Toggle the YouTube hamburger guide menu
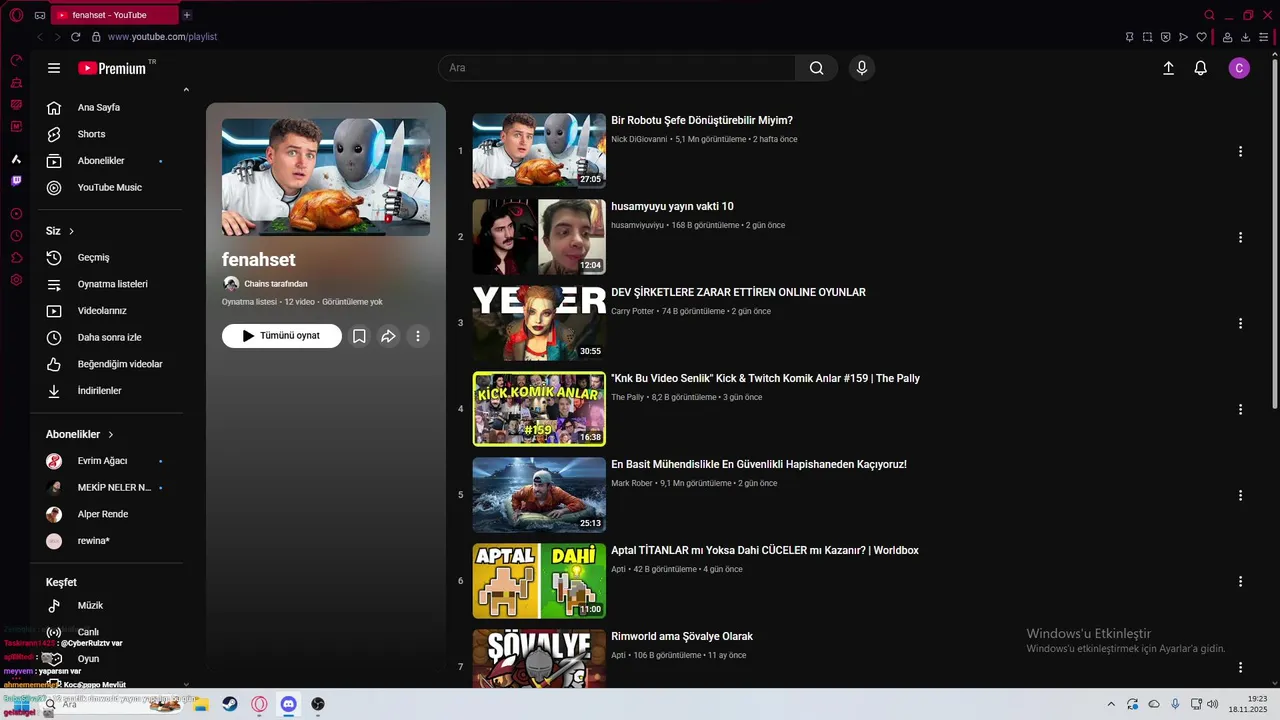Image resolution: width=1280 pixels, height=720 pixels. tap(54, 68)
